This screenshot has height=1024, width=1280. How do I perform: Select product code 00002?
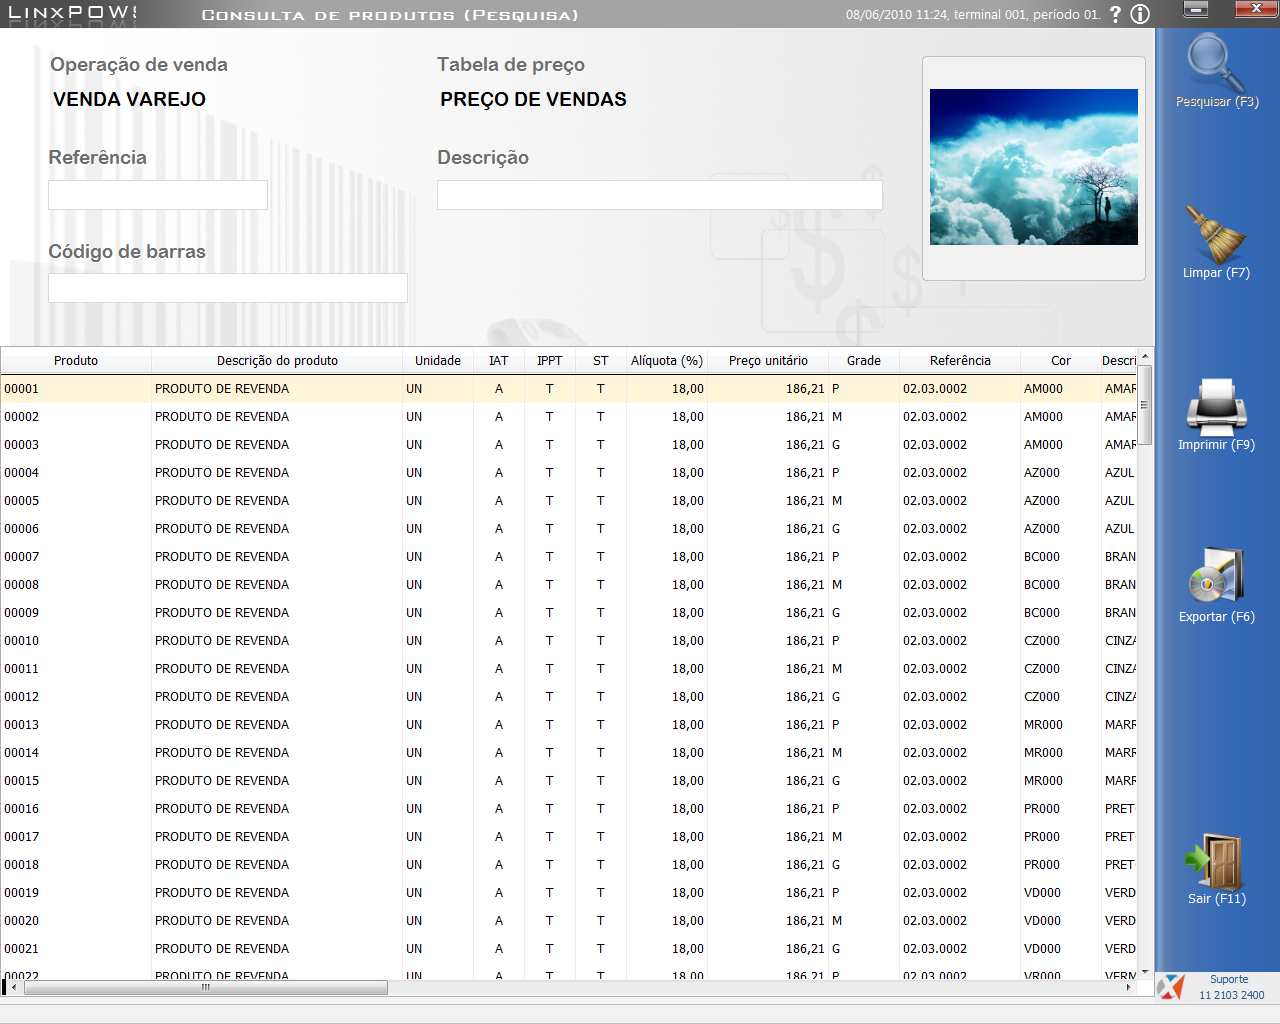coord(21,417)
